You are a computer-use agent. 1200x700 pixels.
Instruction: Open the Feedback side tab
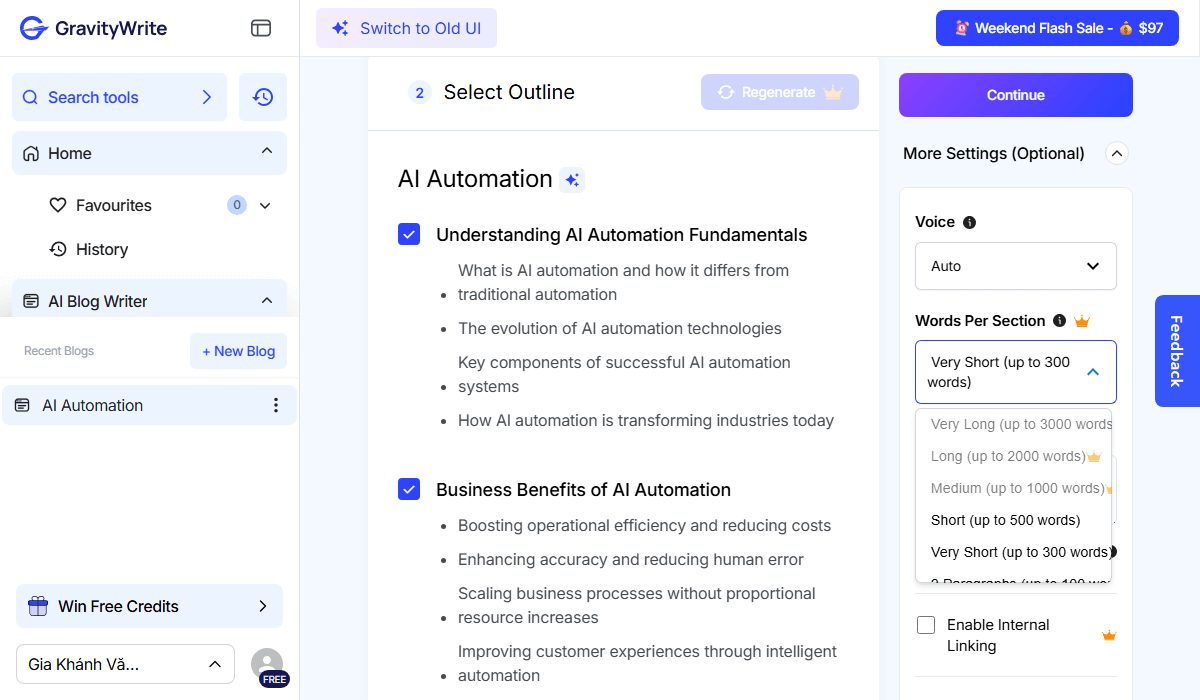click(1176, 351)
